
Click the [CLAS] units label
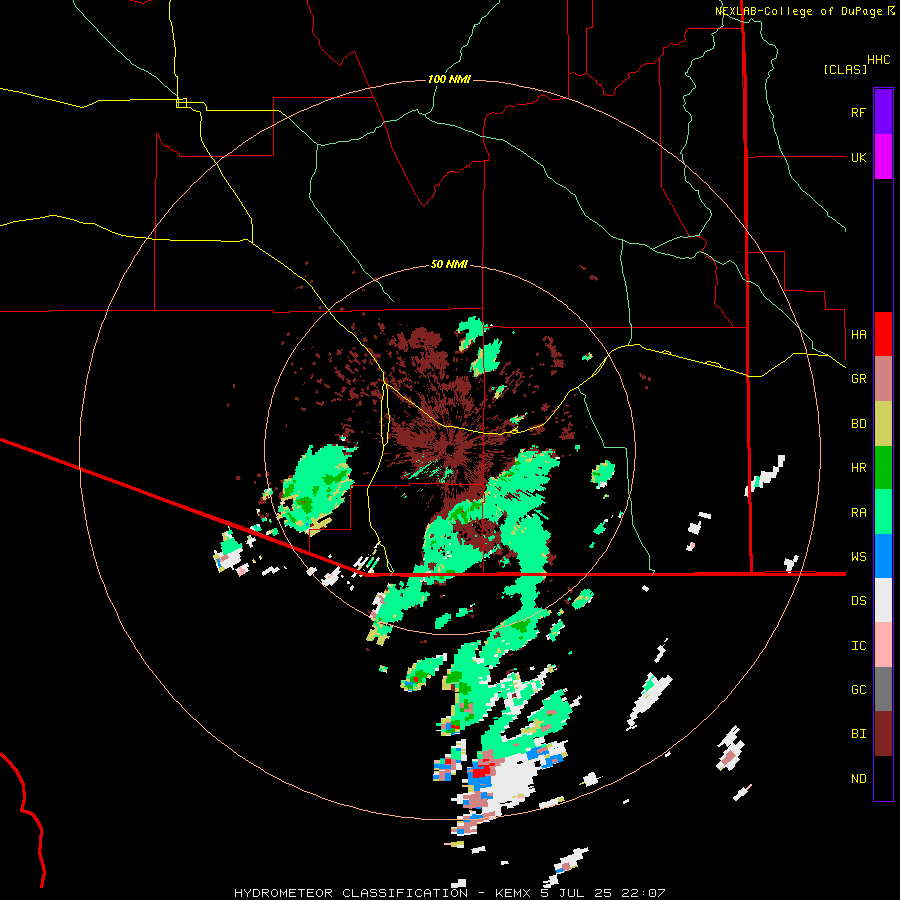click(845, 70)
